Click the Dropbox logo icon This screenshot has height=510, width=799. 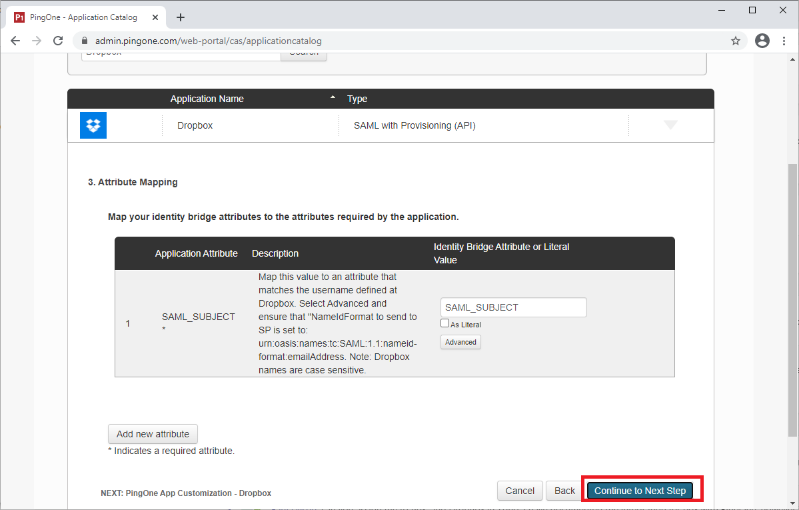tap(93, 125)
